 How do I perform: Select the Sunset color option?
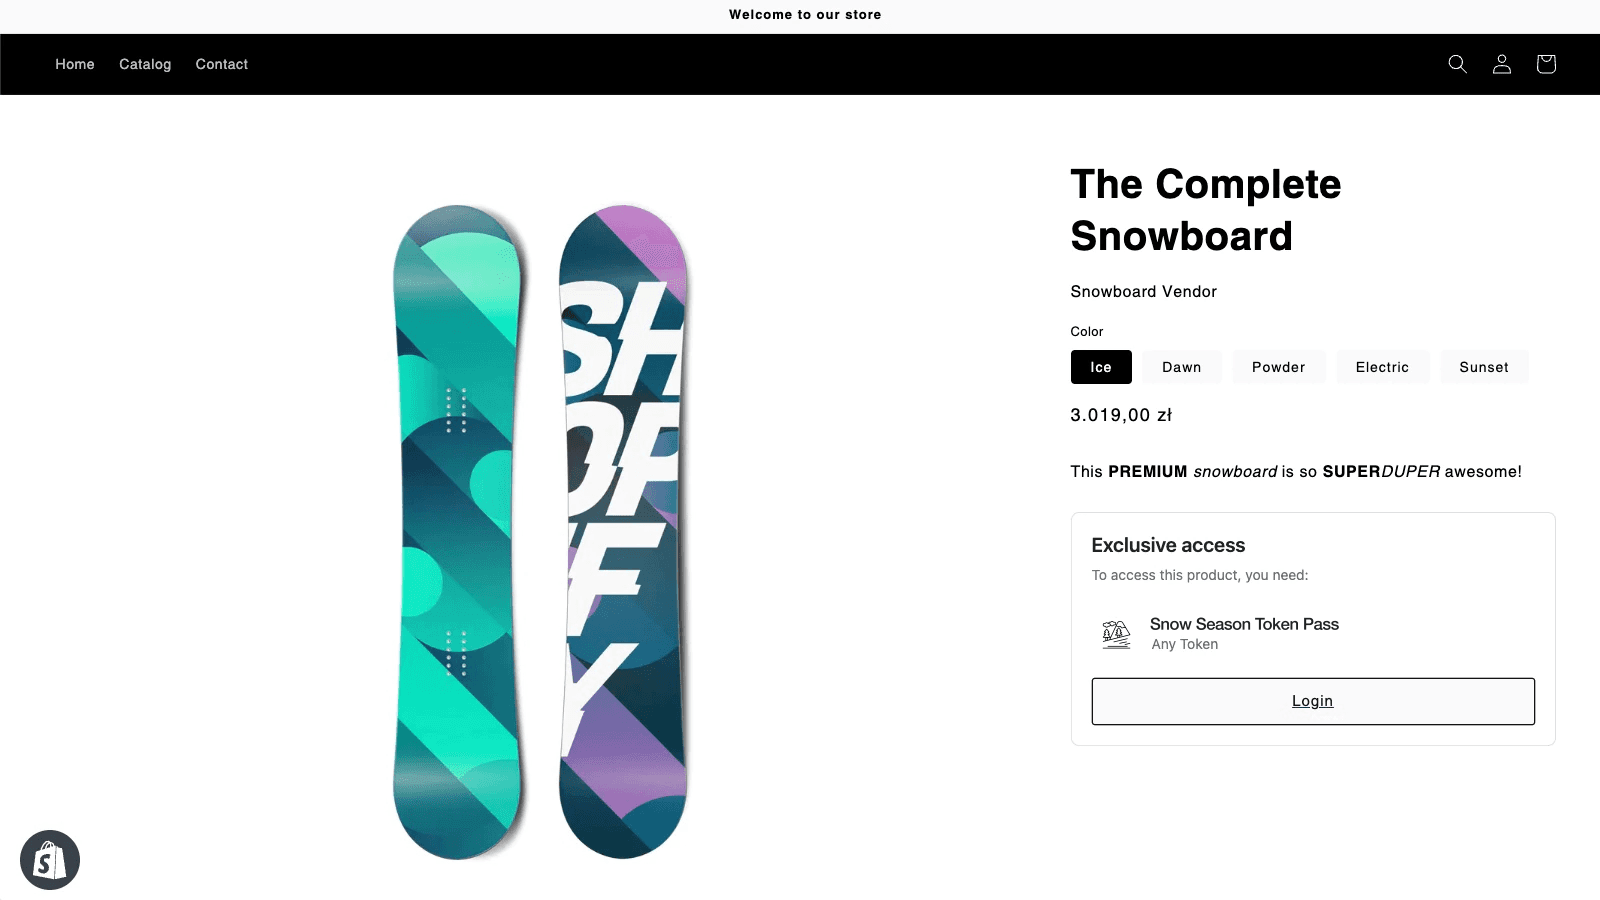1483,367
